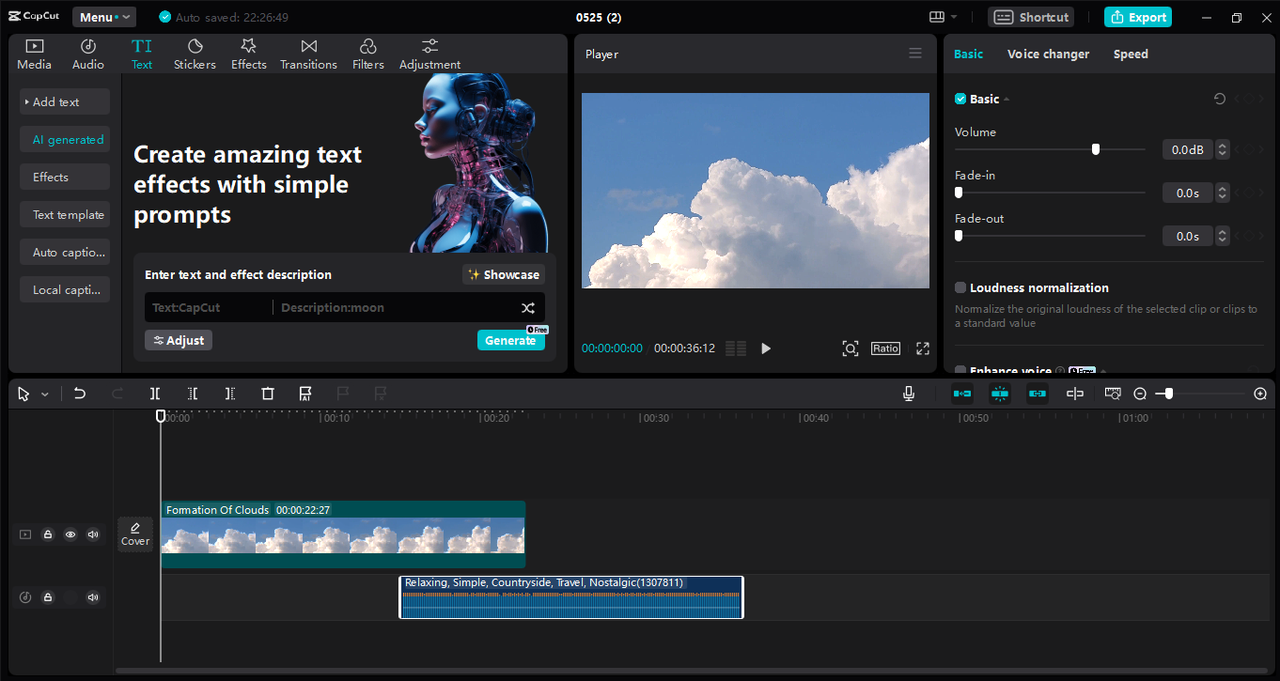
Task: Click the play button in the player
Action: point(766,348)
